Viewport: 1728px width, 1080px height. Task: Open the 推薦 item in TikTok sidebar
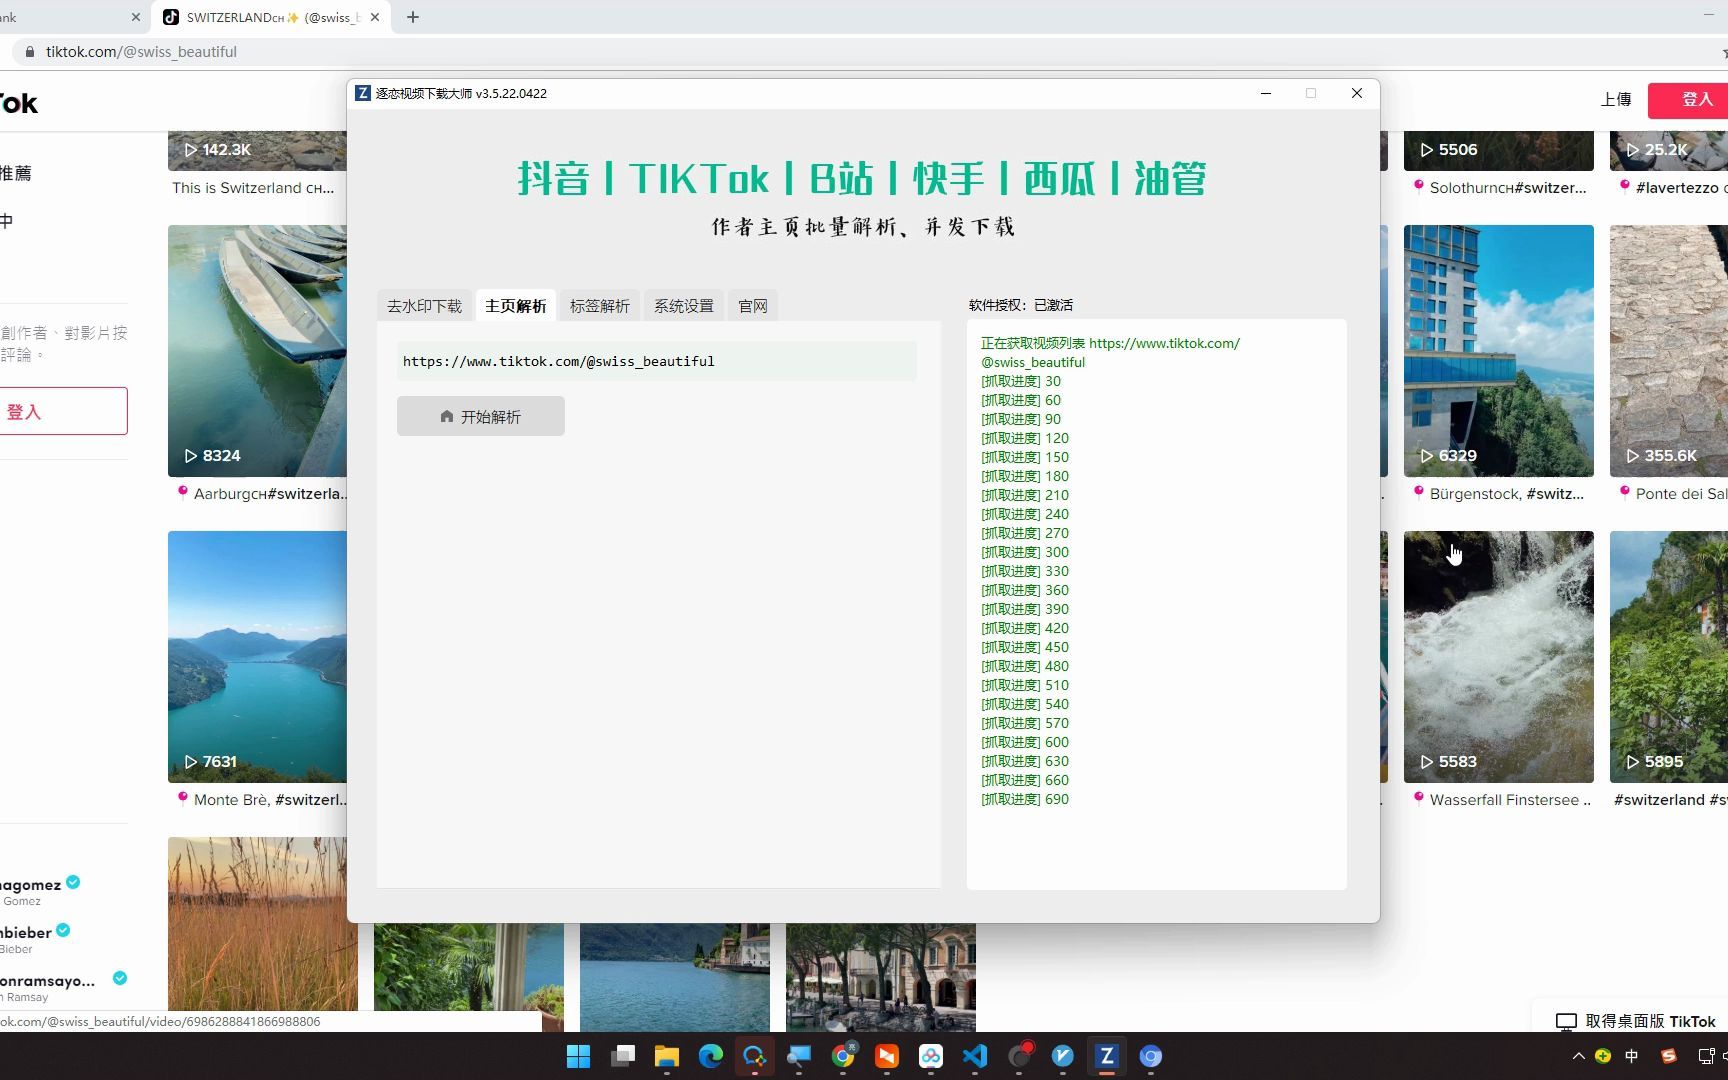16,173
